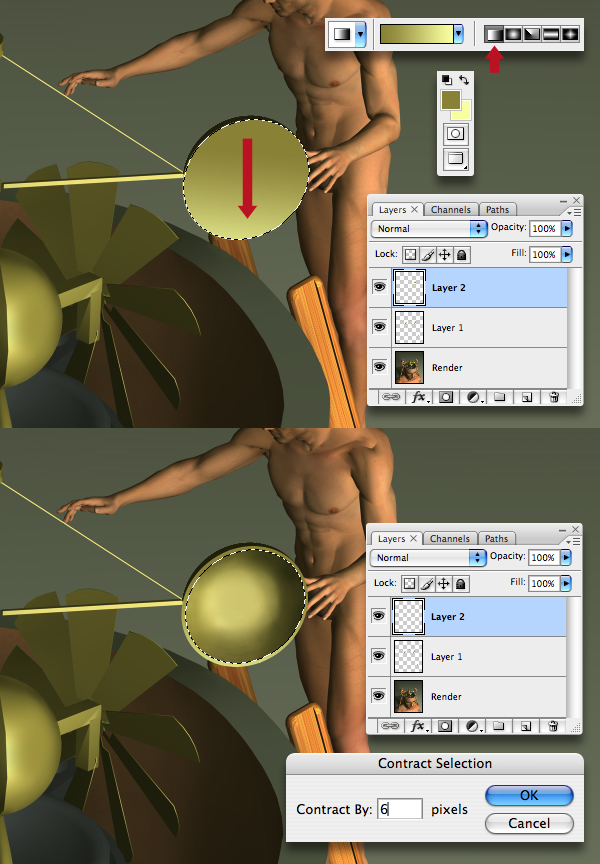The image size is (600, 864).
Task: Create new layer in upper Layers panel
Action: pyautogui.click(x=527, y=397)
